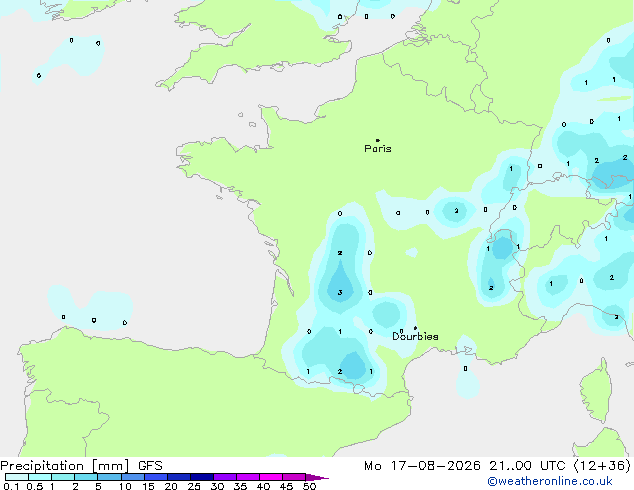This screenshot has height=490, width=634.
Task: Click the legend scale label 50
Action: (x=310, y=486)
